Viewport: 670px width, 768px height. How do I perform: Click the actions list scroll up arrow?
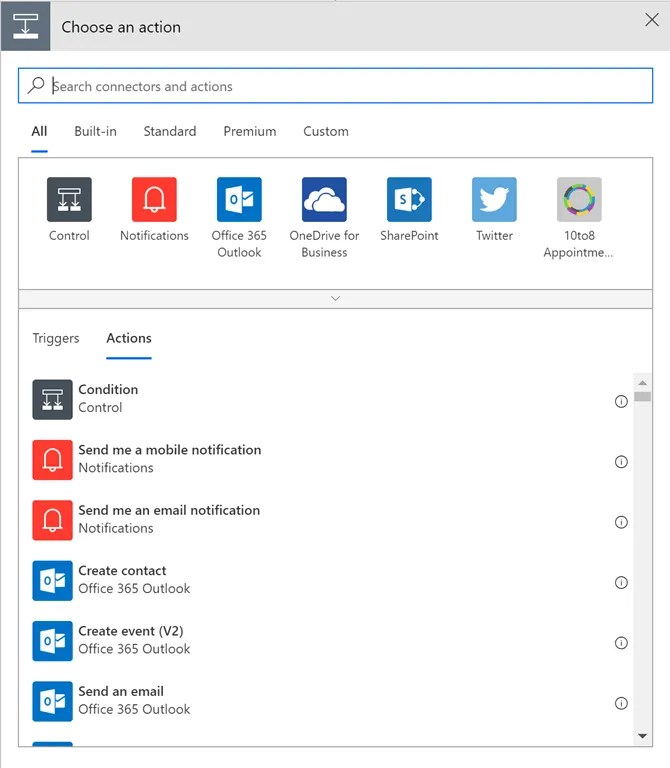coord(643,383)
